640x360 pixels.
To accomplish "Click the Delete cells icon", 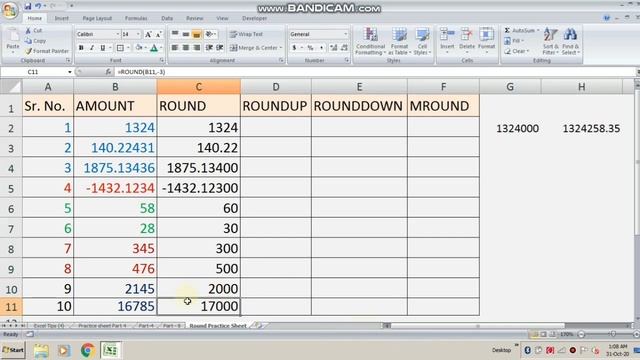I will pos(467,35).
